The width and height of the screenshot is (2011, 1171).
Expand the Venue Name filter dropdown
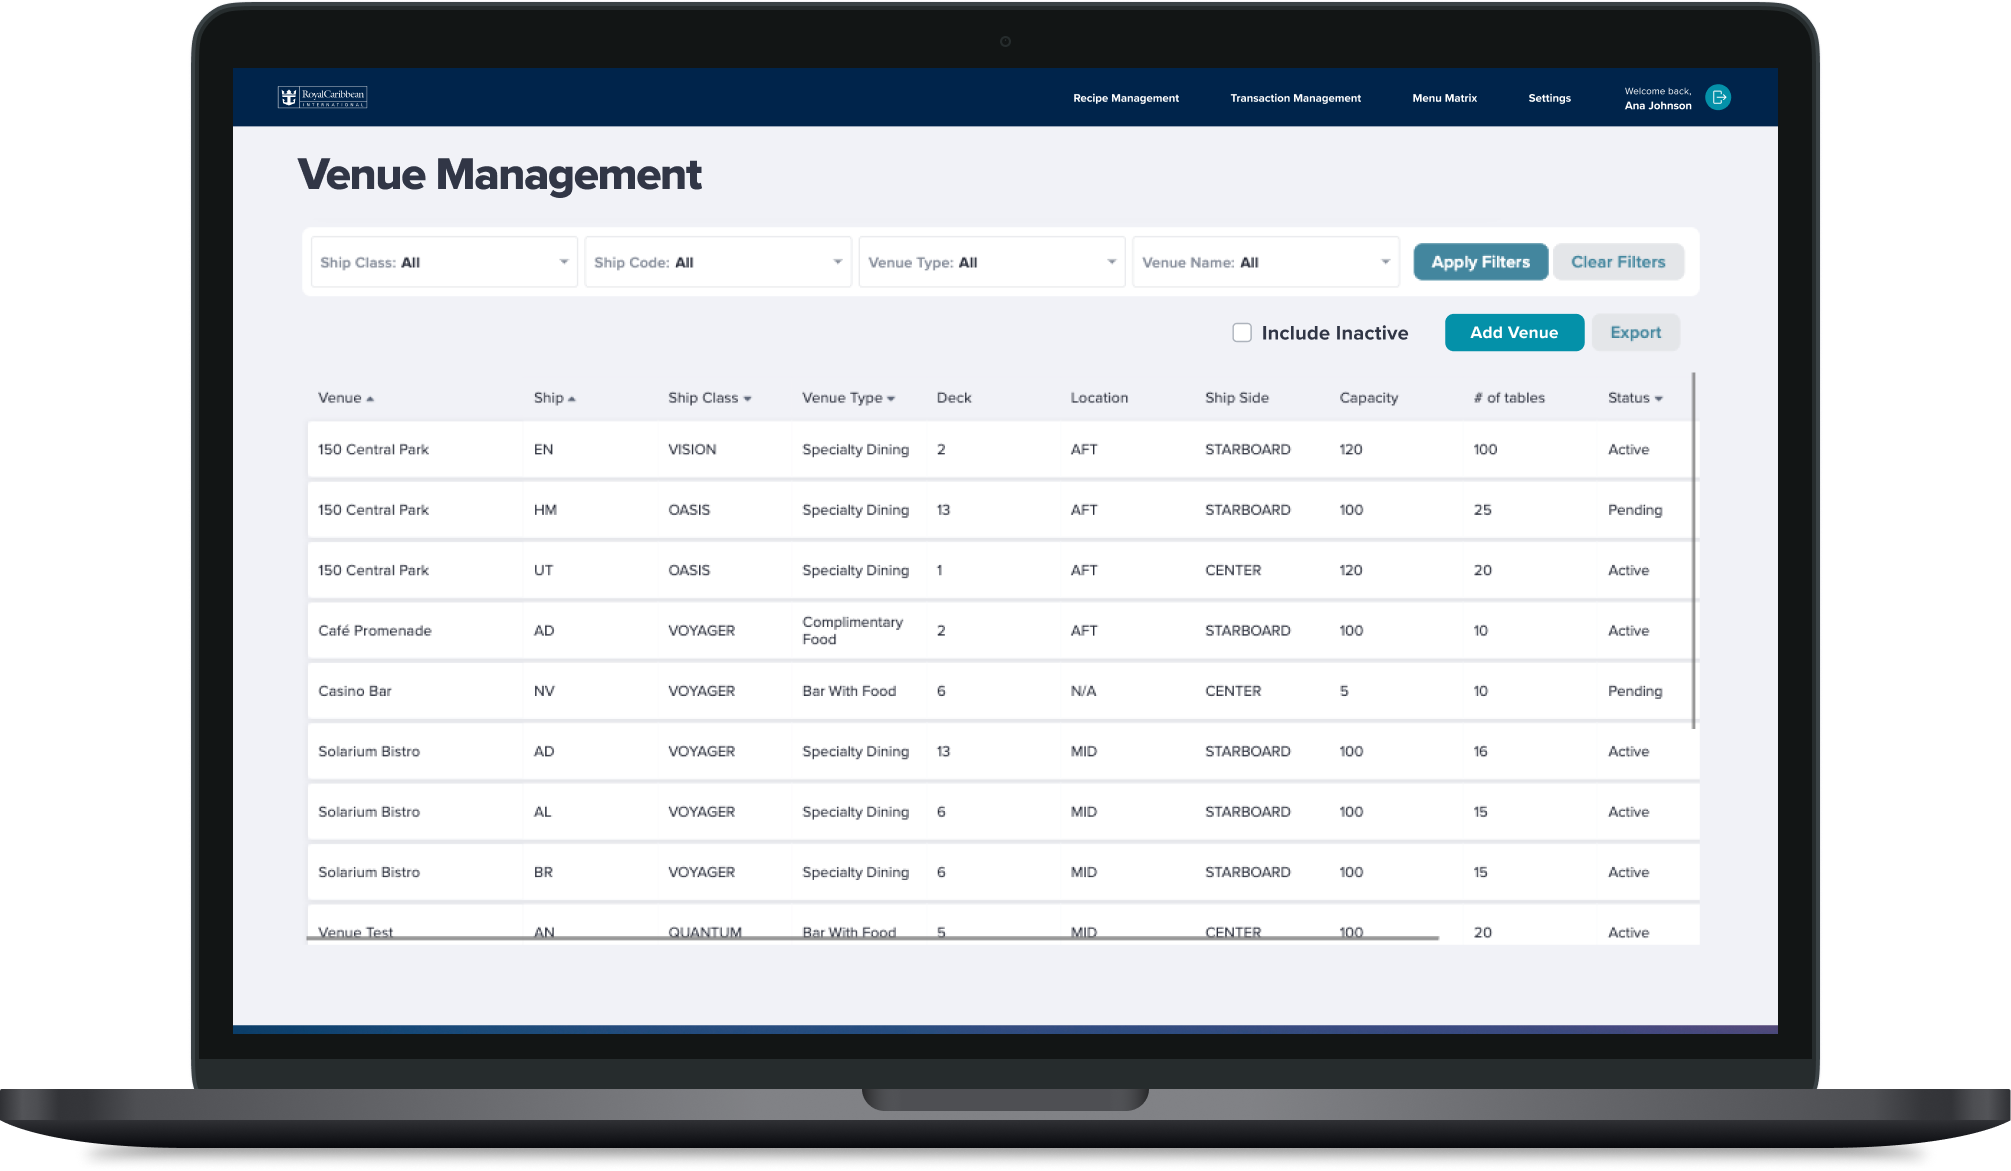click(x=1266, y=262)
